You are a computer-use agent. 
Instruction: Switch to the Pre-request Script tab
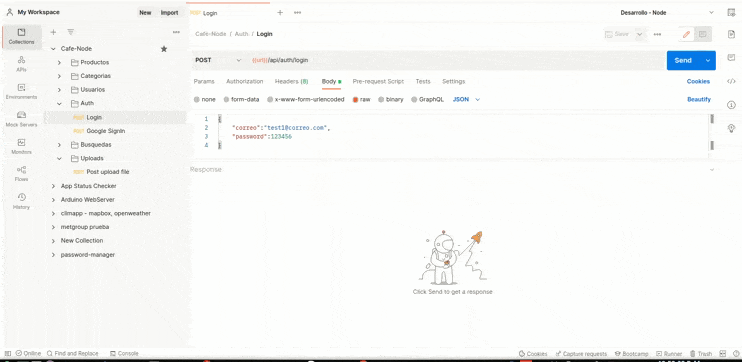378,81
